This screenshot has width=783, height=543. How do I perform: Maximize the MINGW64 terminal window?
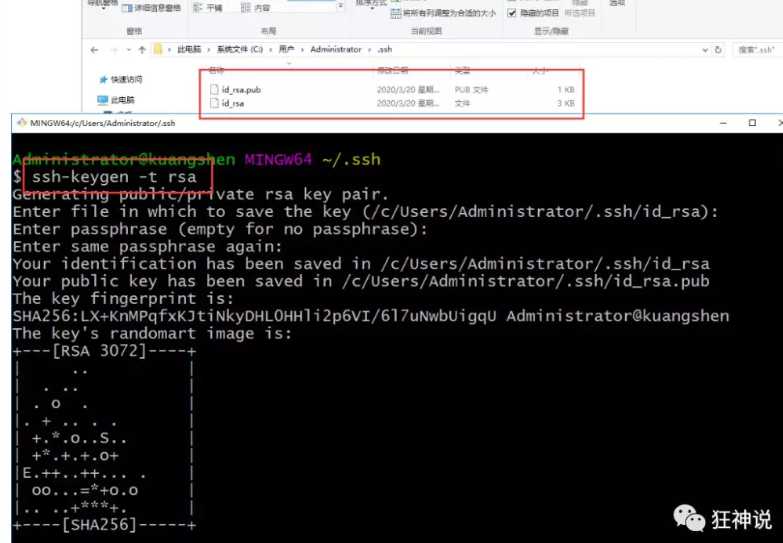[752, 123]
